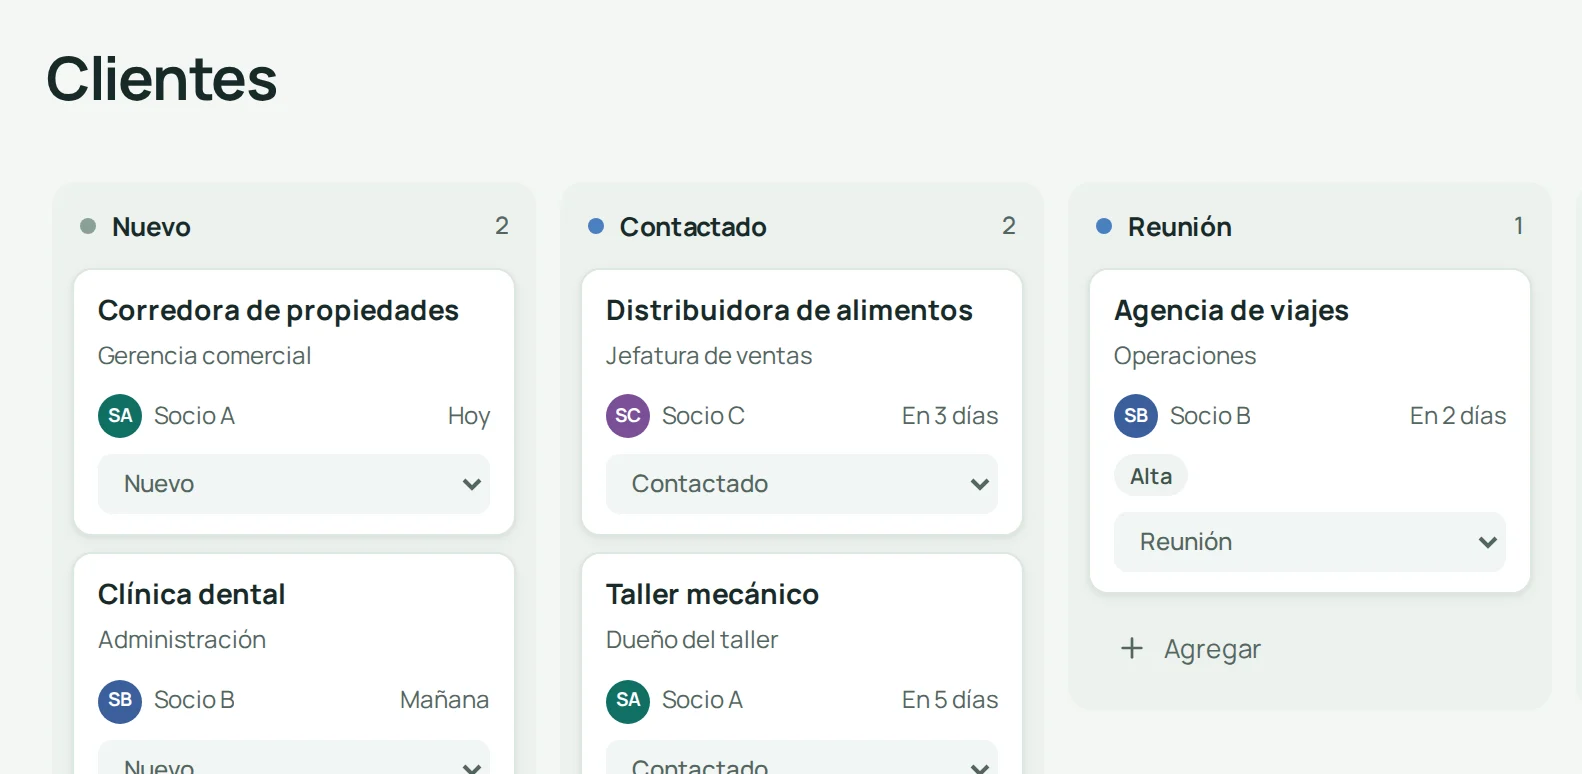Click the SA avatar on Corredora de propiedades
The height and width of the screenshot is (774, 1582).
tap(120, 416)
